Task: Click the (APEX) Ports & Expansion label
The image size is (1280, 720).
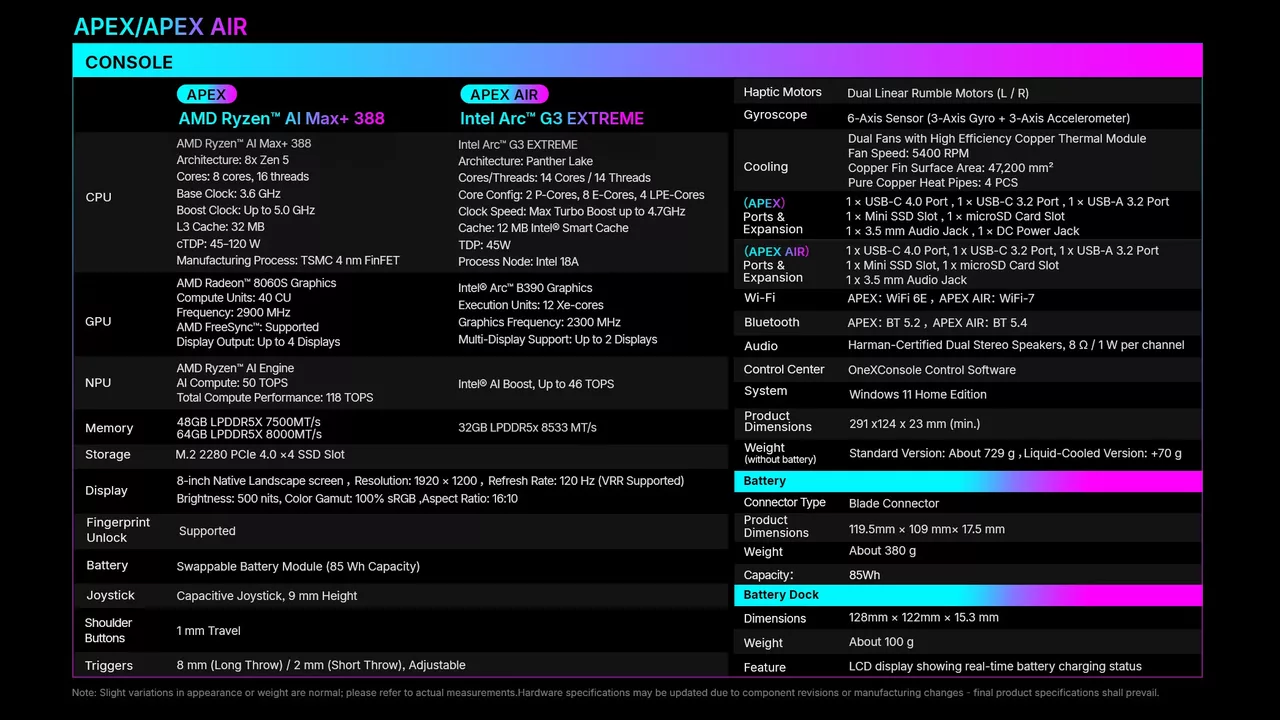Action: pos(773,216)
